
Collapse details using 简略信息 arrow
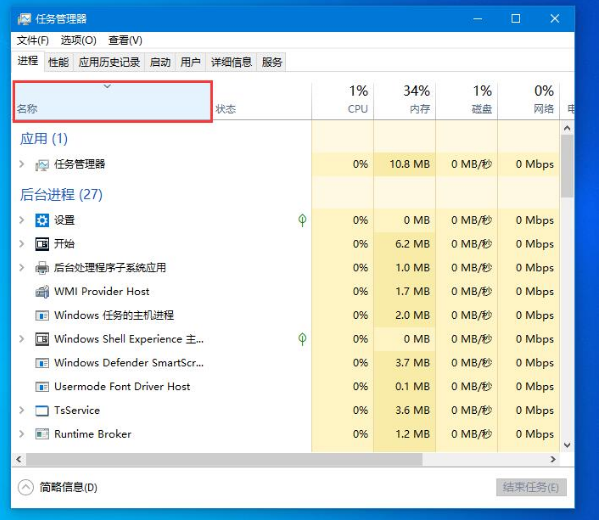point(26,487)
